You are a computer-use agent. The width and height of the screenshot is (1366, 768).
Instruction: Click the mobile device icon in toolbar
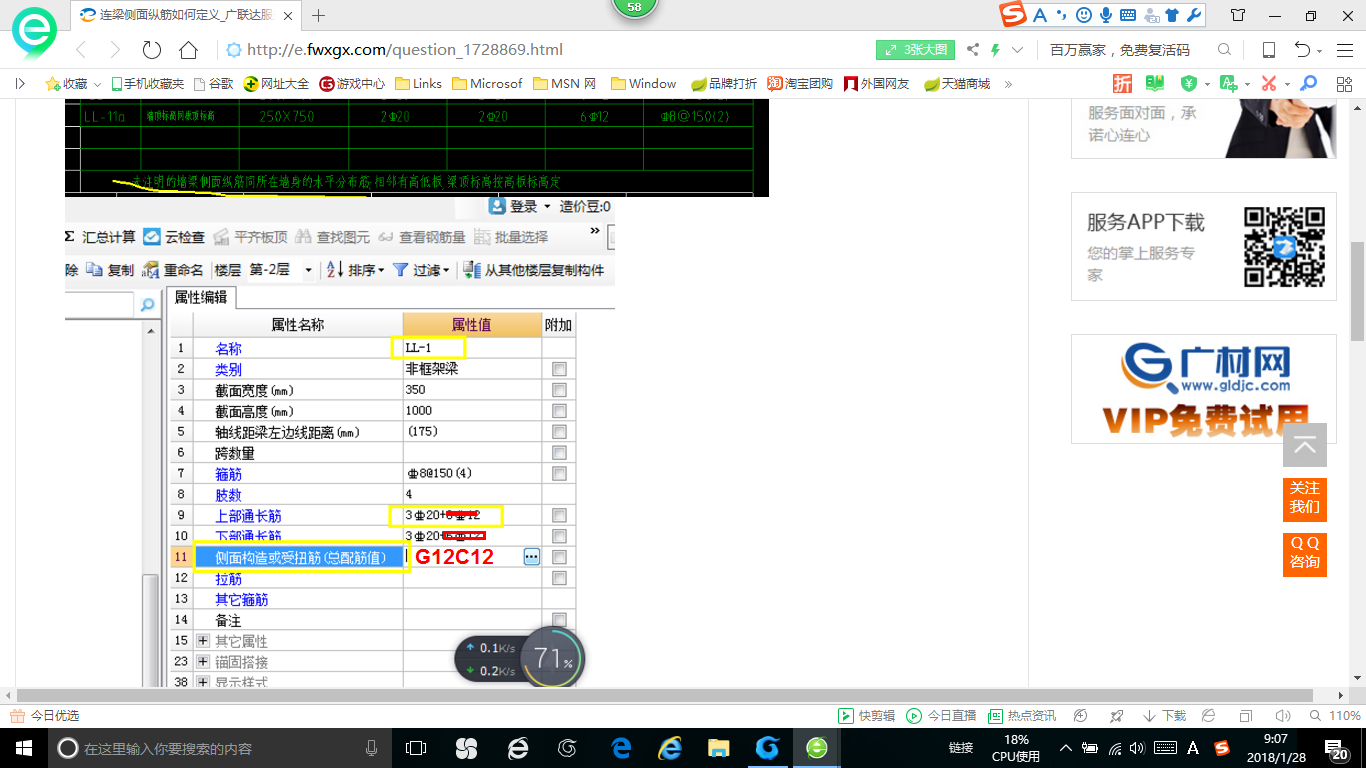click(1268, 50)
